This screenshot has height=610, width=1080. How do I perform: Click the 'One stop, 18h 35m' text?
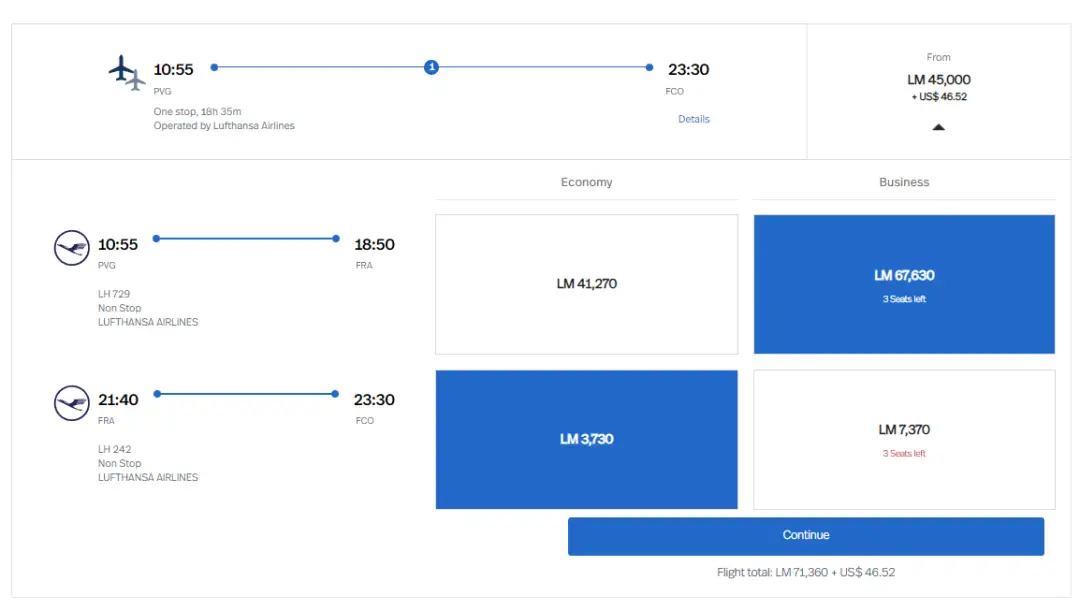[197, 112]
